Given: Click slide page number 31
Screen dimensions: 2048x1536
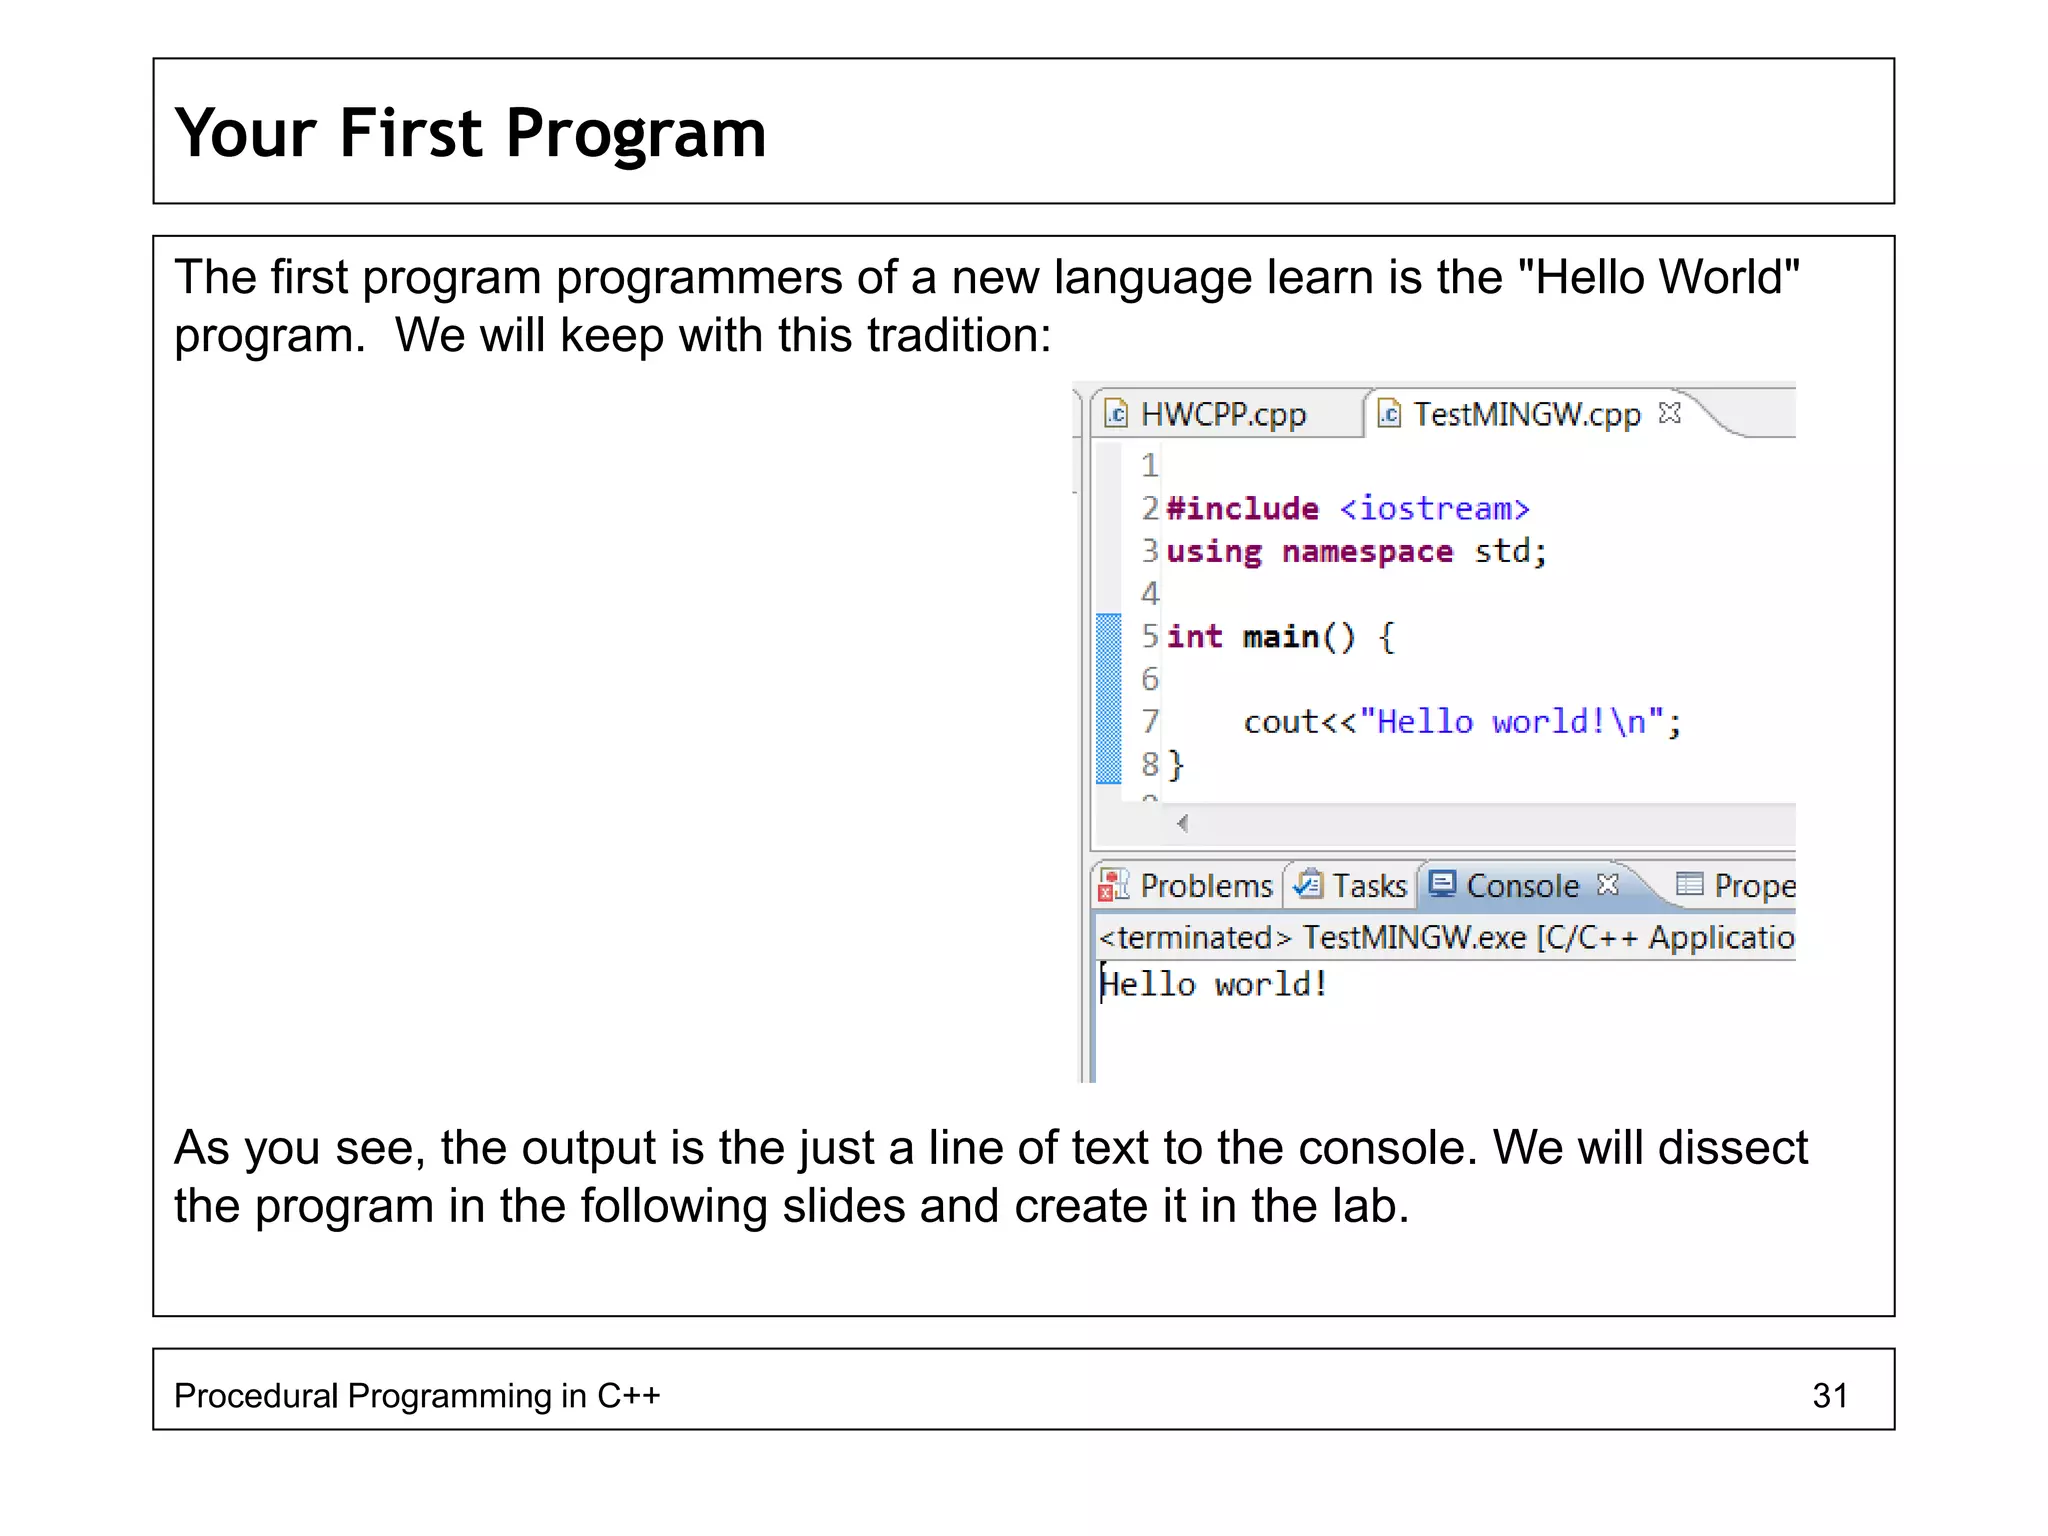Looking at the screenshot, I should pos(1830,1396).
